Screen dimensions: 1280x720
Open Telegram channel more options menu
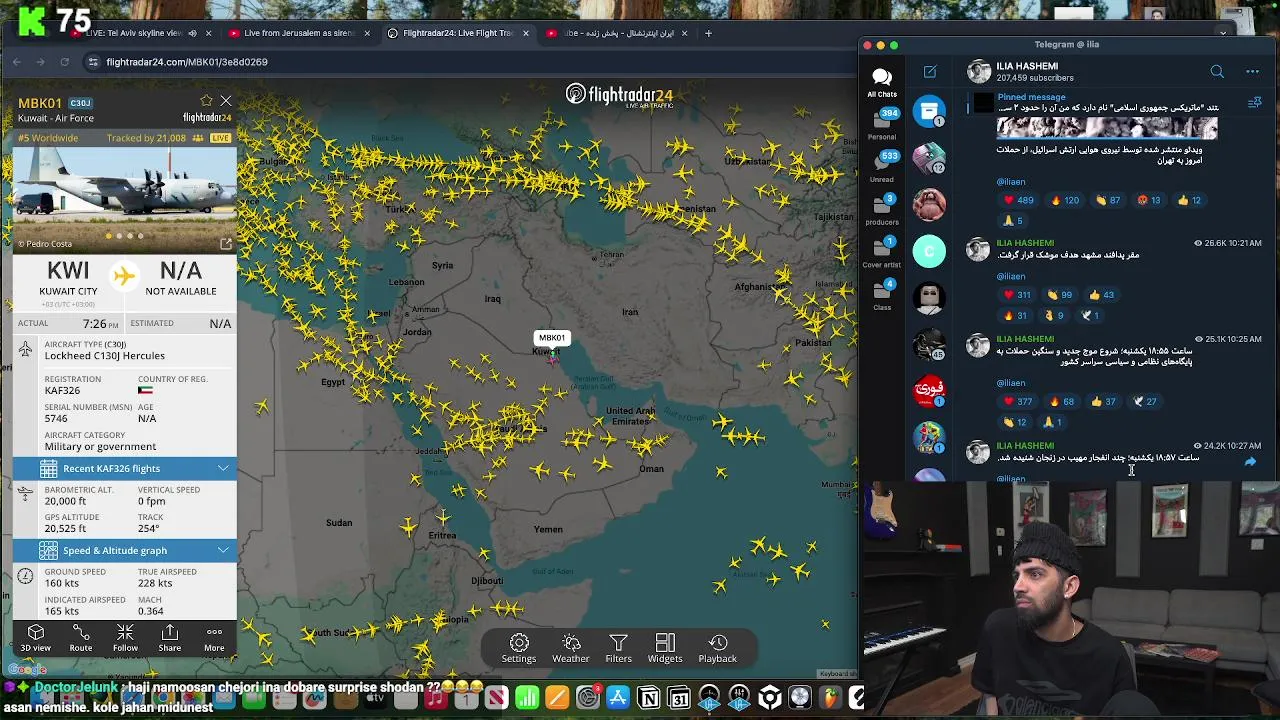pyautogui.click(x=1252, y=72)
